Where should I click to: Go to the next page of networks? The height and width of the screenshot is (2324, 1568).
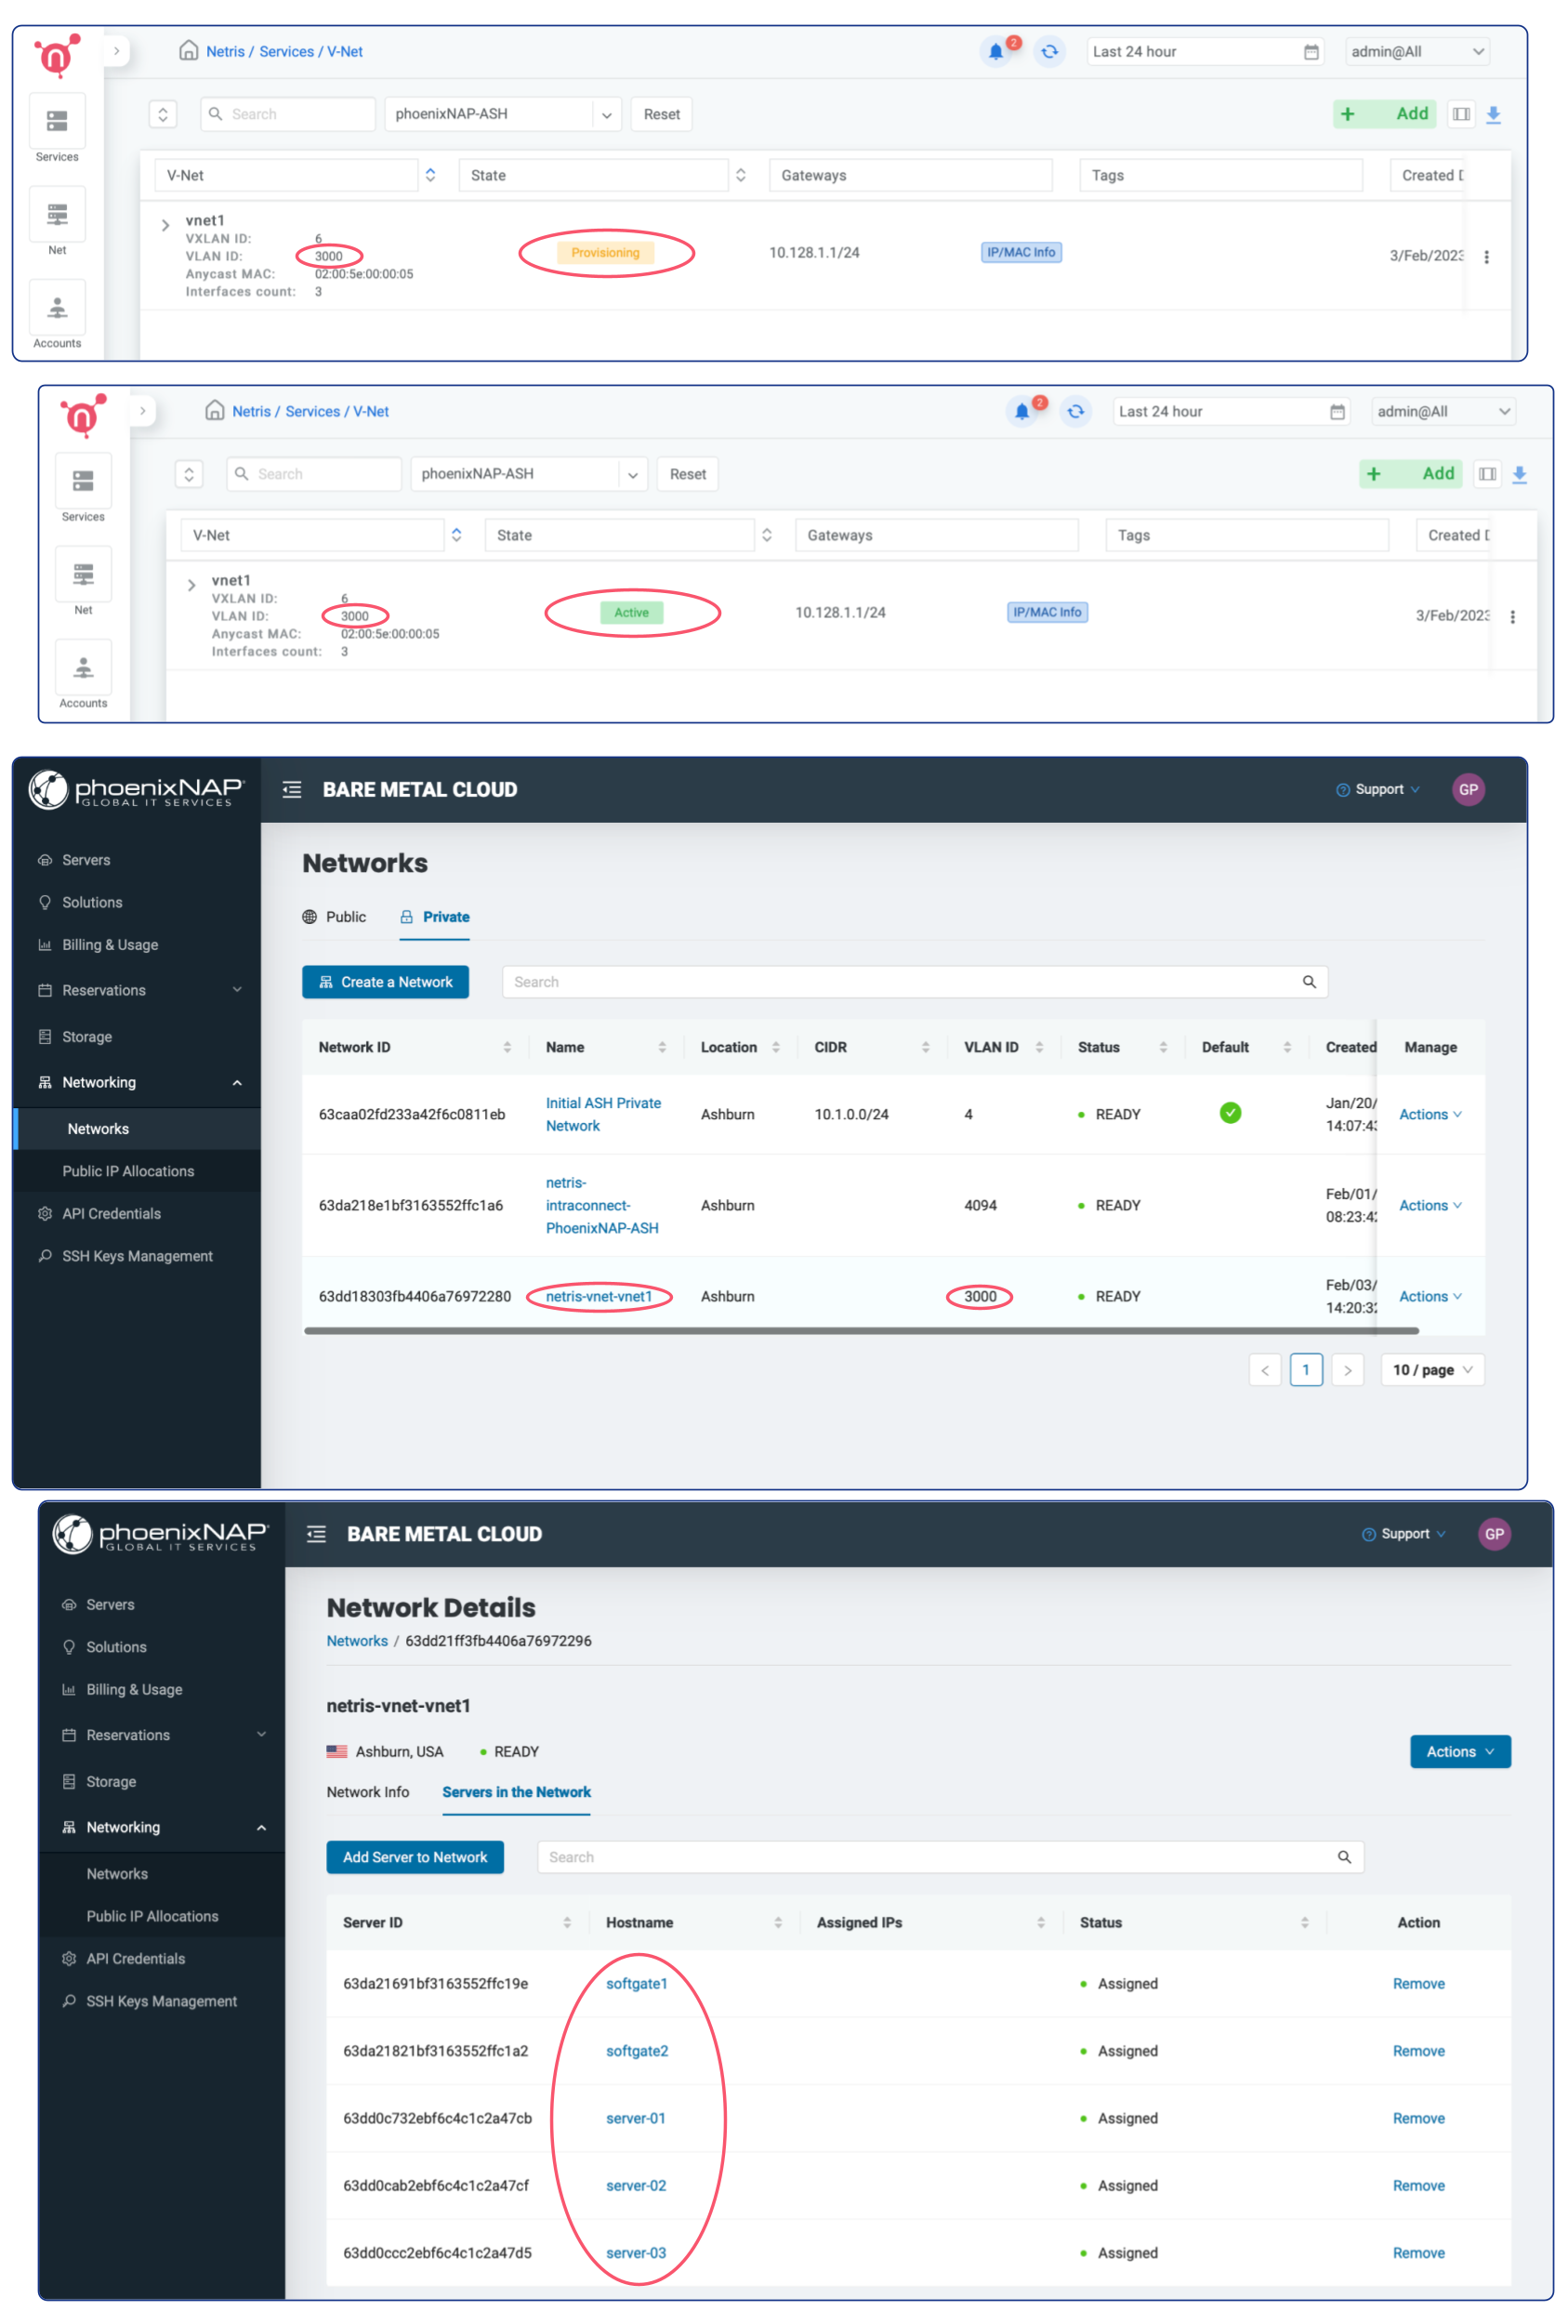point(1347,1370)
